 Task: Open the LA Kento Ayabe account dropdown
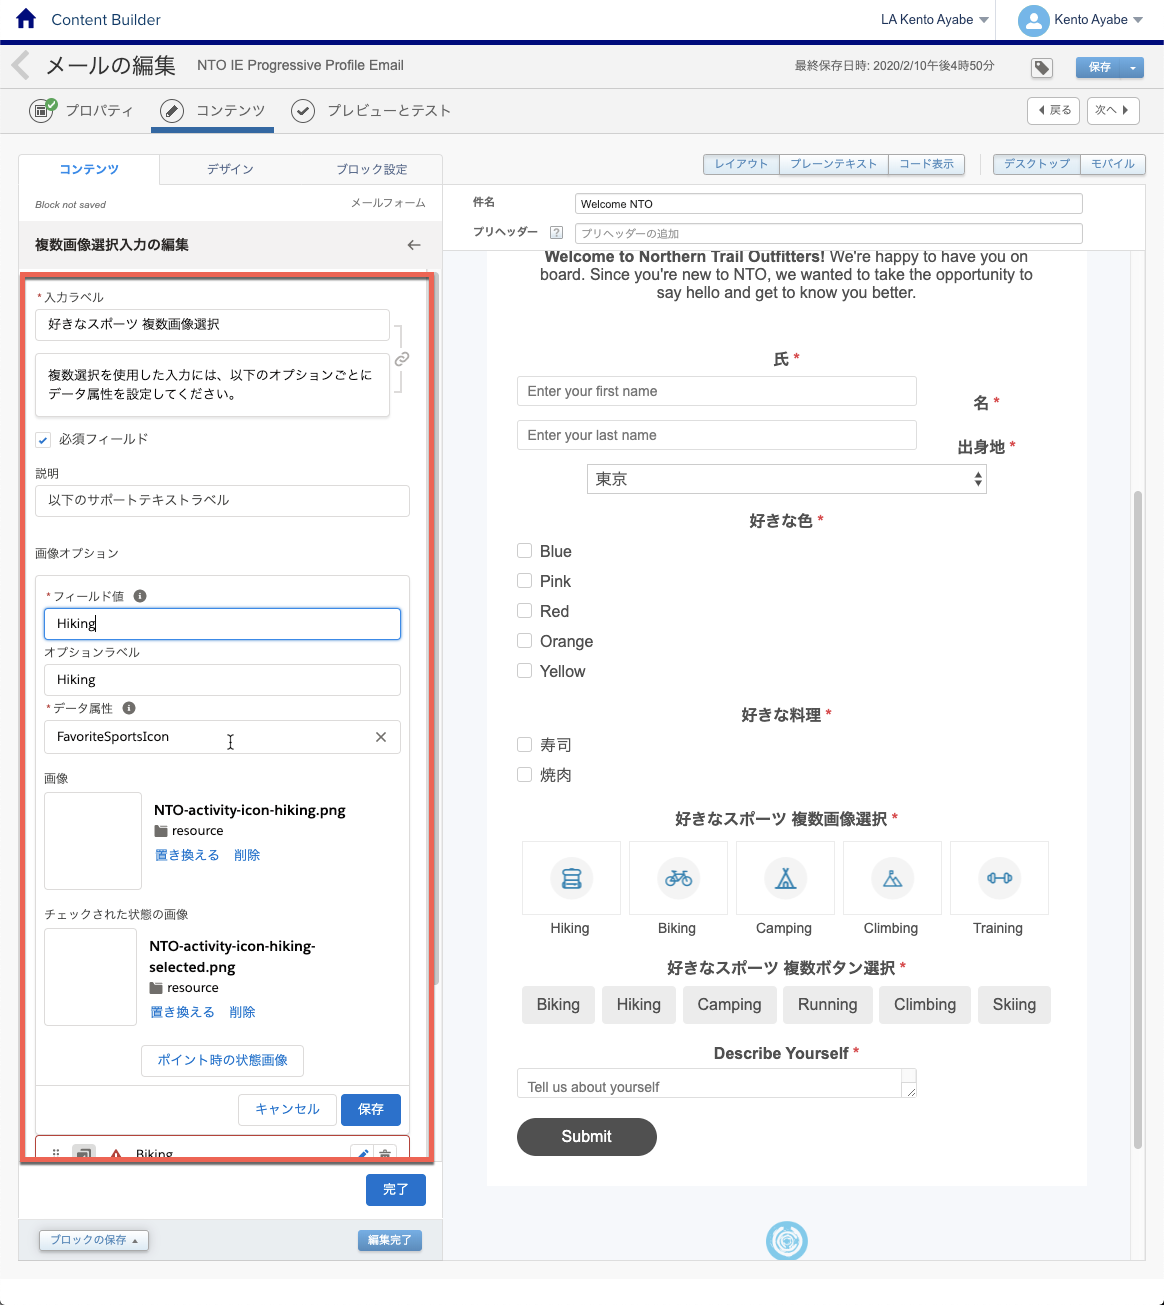tap(935, 20)
